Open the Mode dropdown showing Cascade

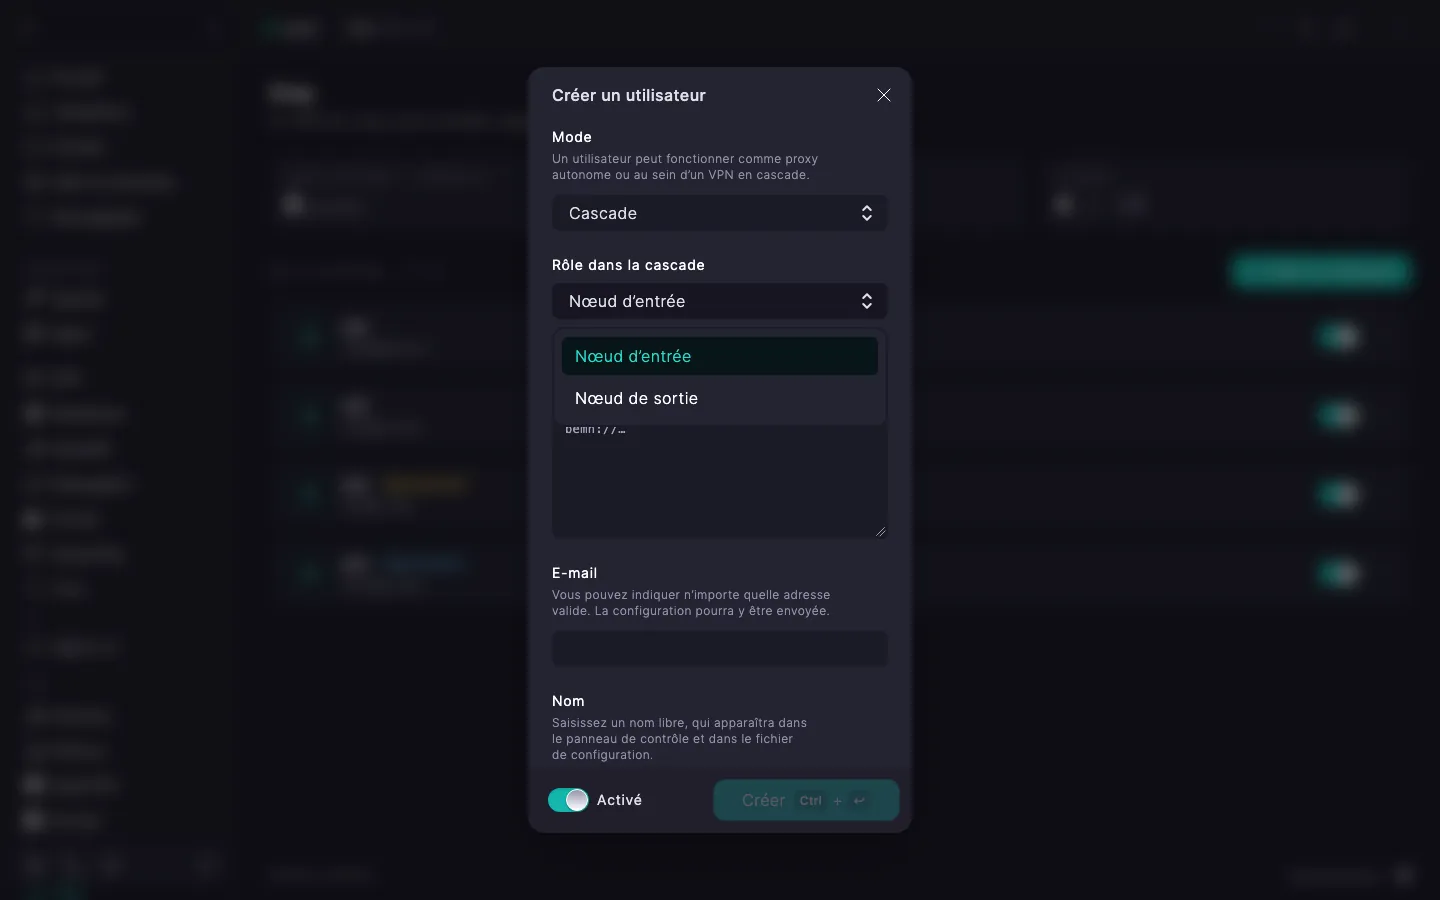[720, 213]
